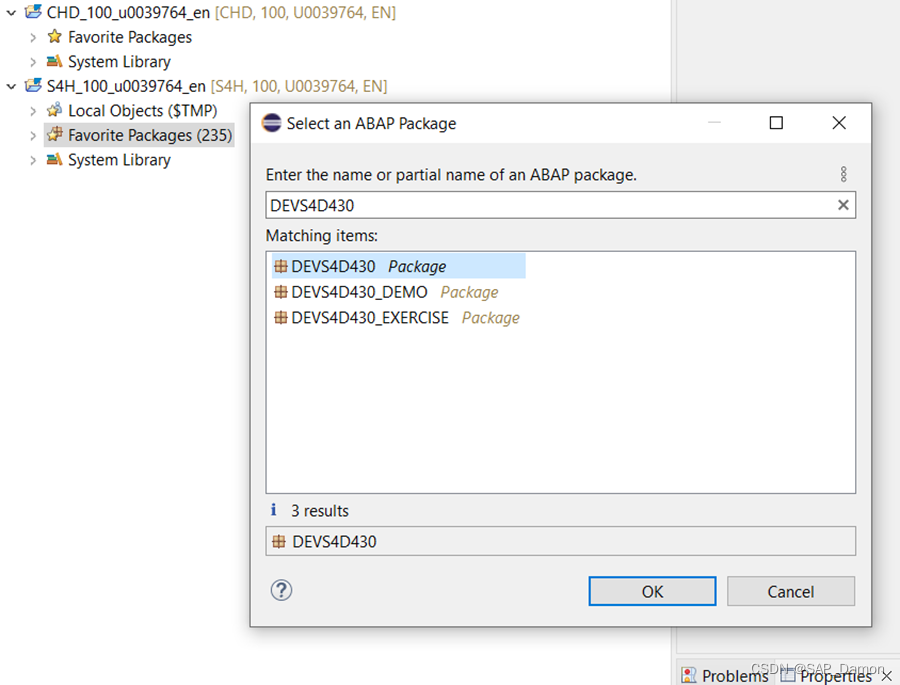Screen dimensions: 900x685
Task: Collapse the CHD_100_u0039764_en project node
Action: tap(11, 12)
